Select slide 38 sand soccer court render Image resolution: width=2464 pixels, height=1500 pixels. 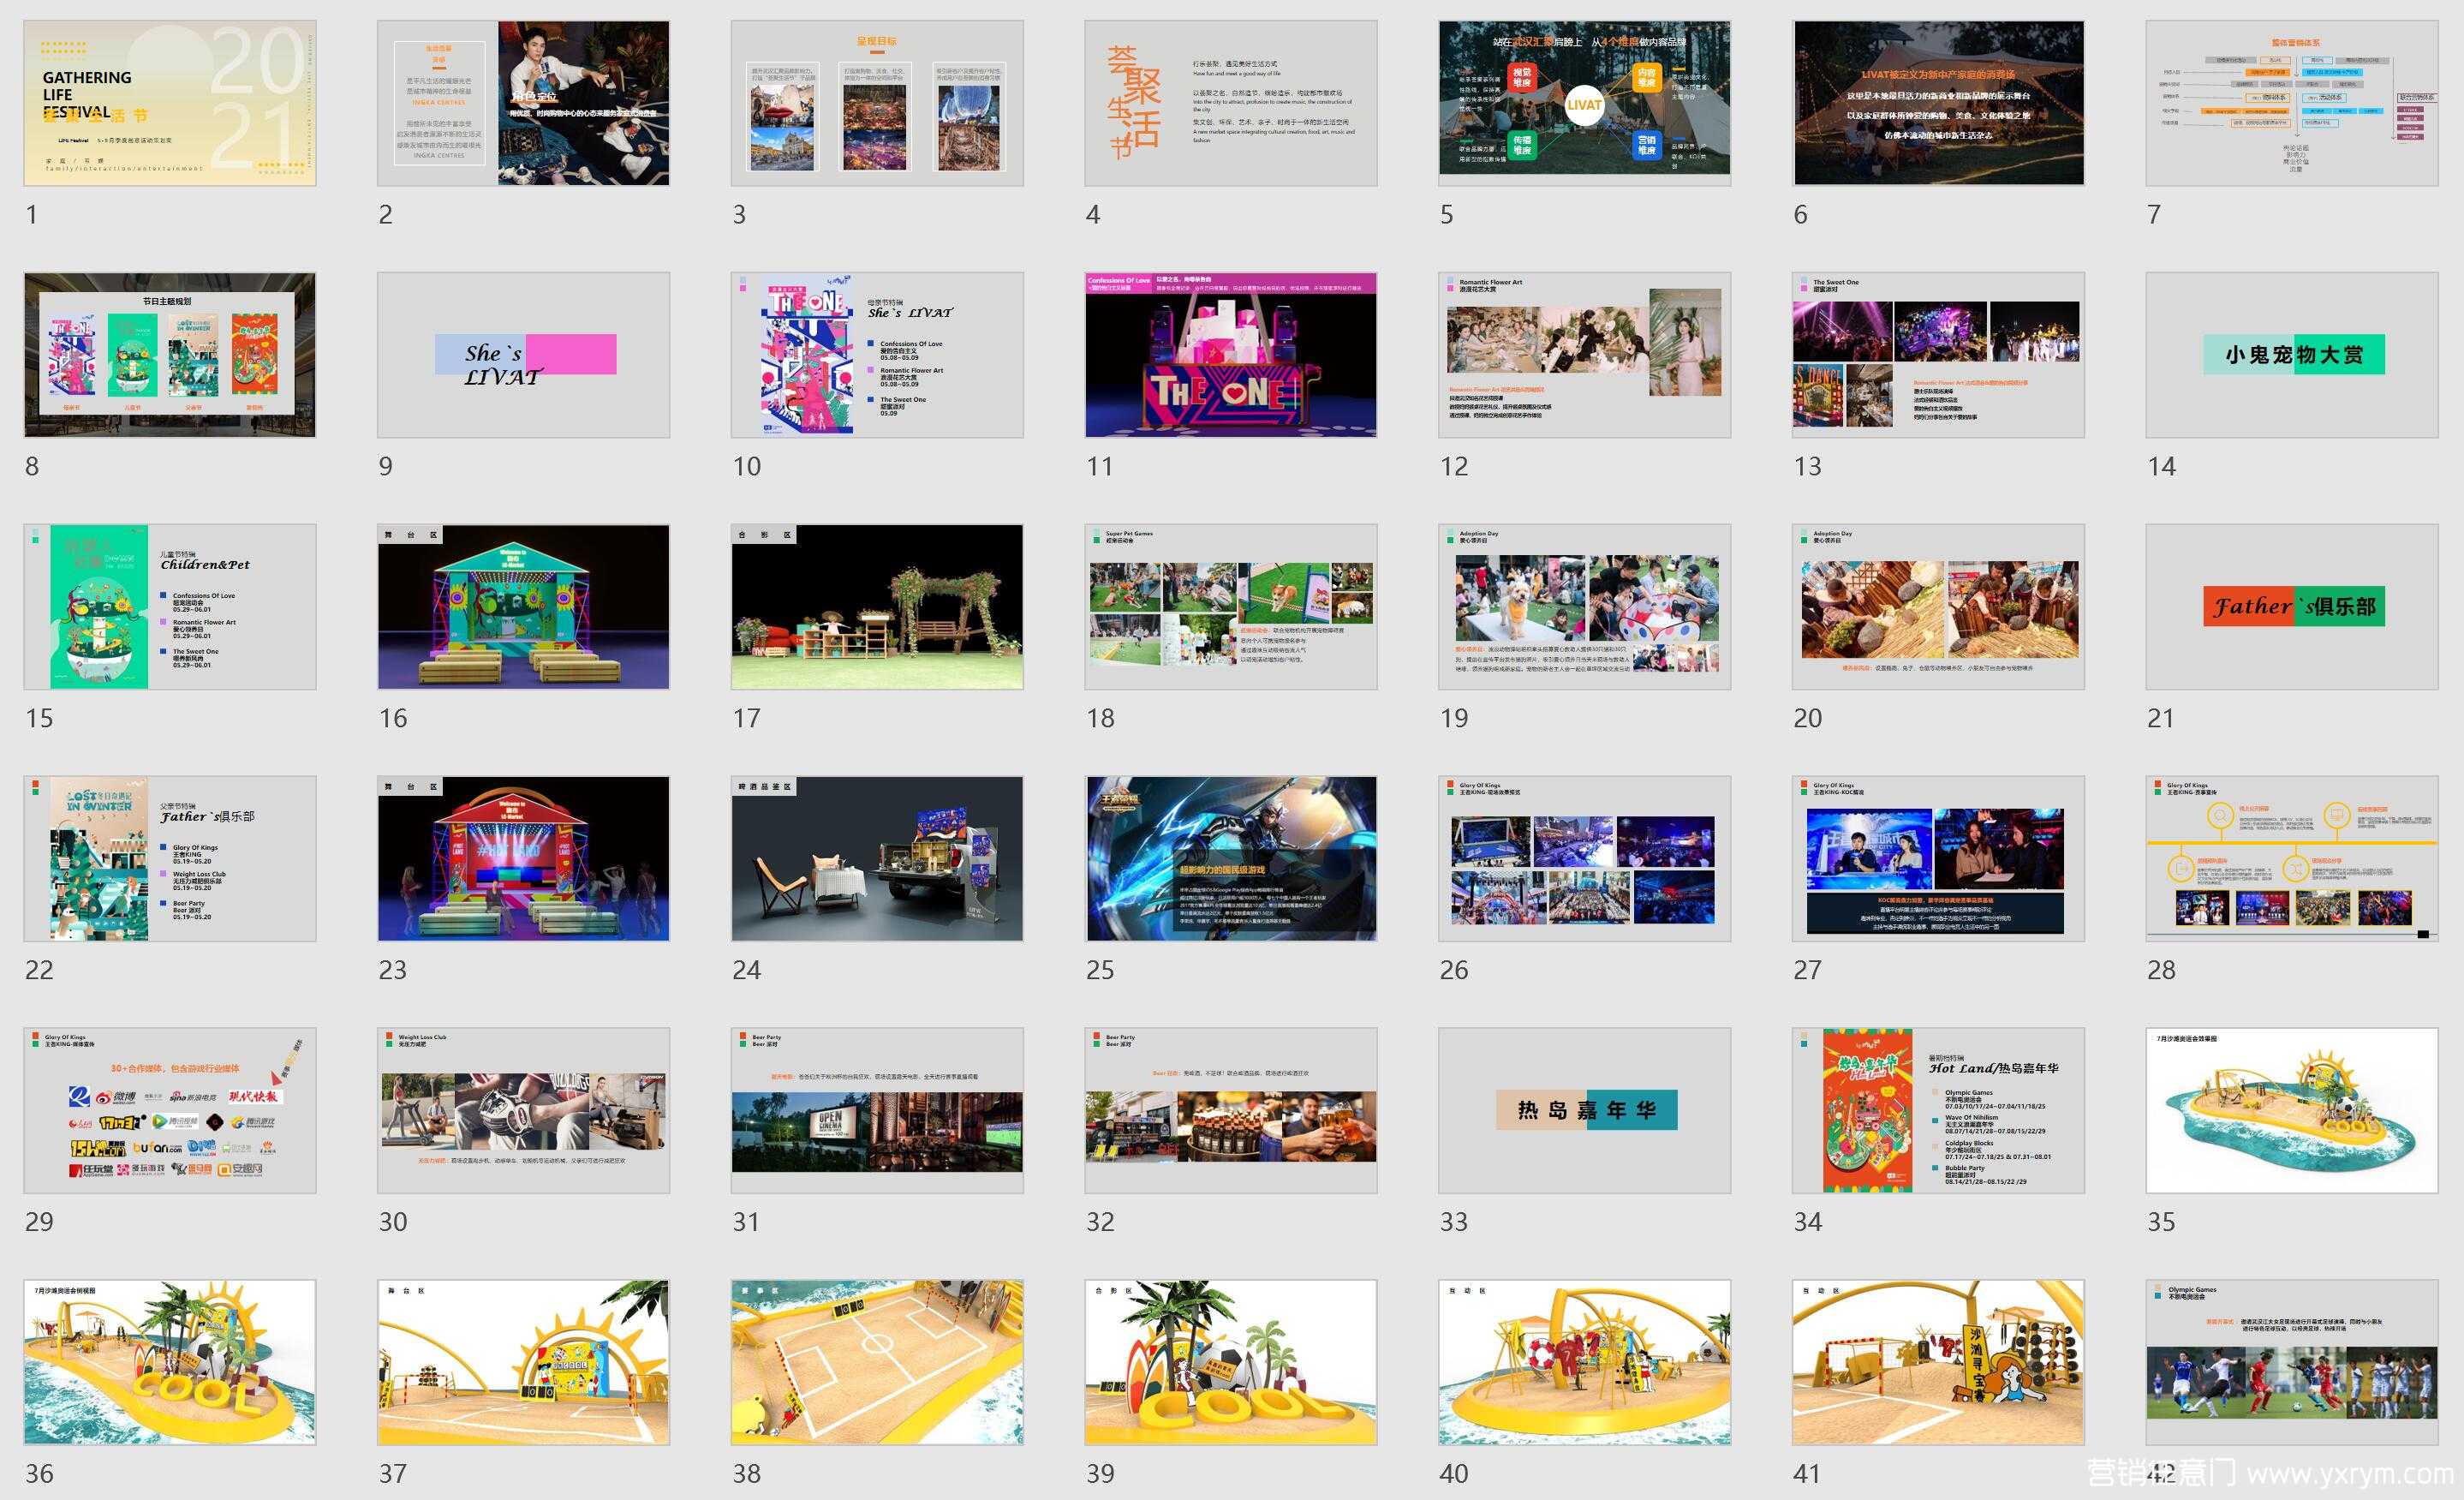tap(877, 1363)
